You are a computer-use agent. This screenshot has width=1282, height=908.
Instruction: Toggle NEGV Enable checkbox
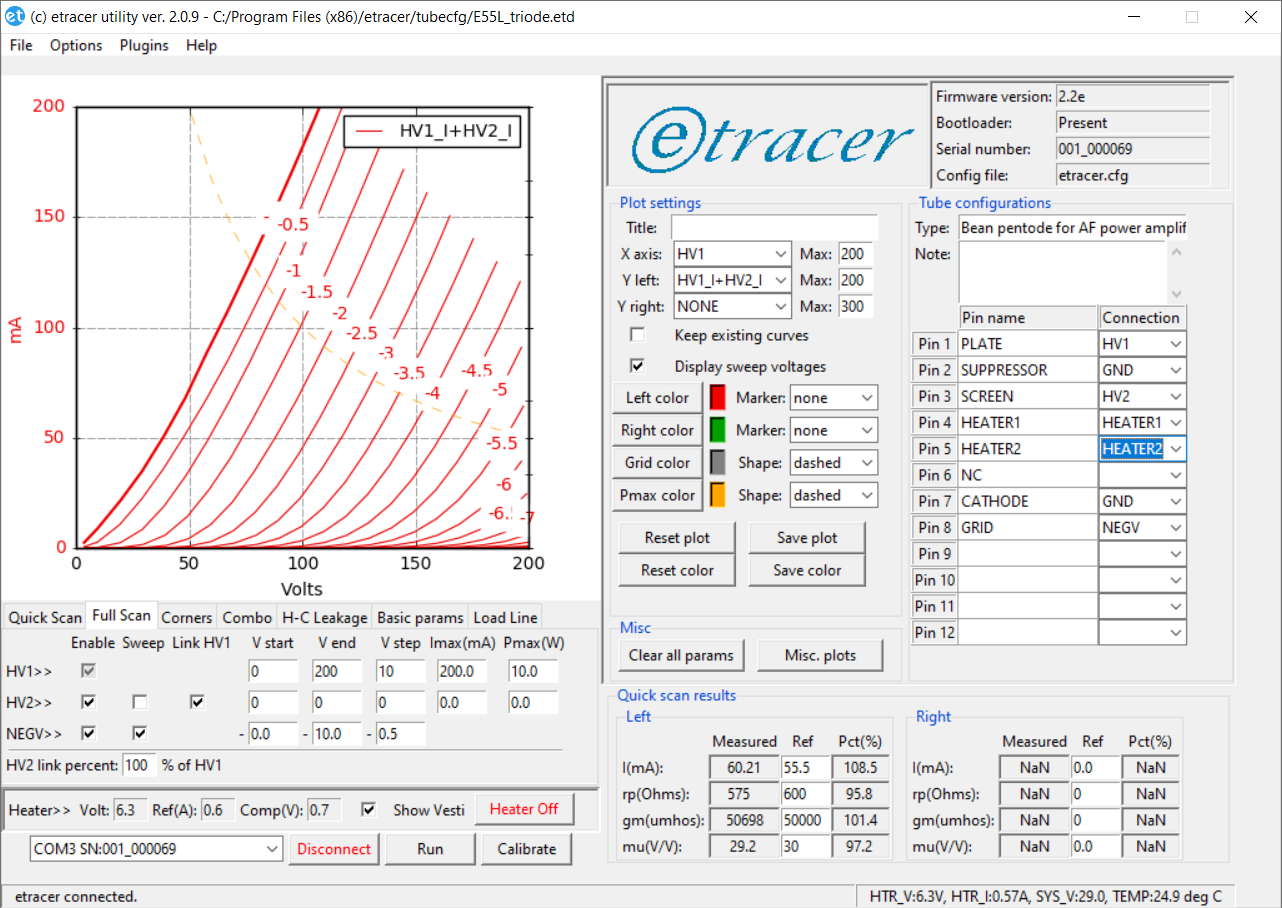(x=89, y=733)
